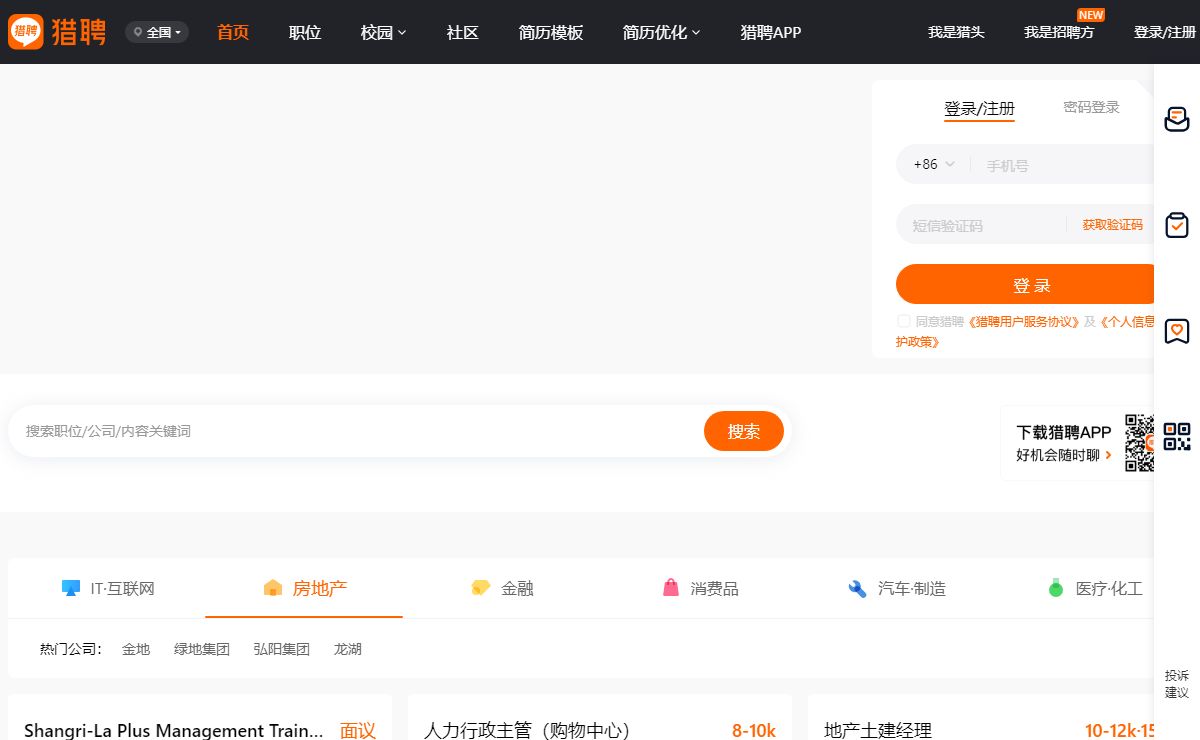Click the IT monitor icon

tap(71, 588)
